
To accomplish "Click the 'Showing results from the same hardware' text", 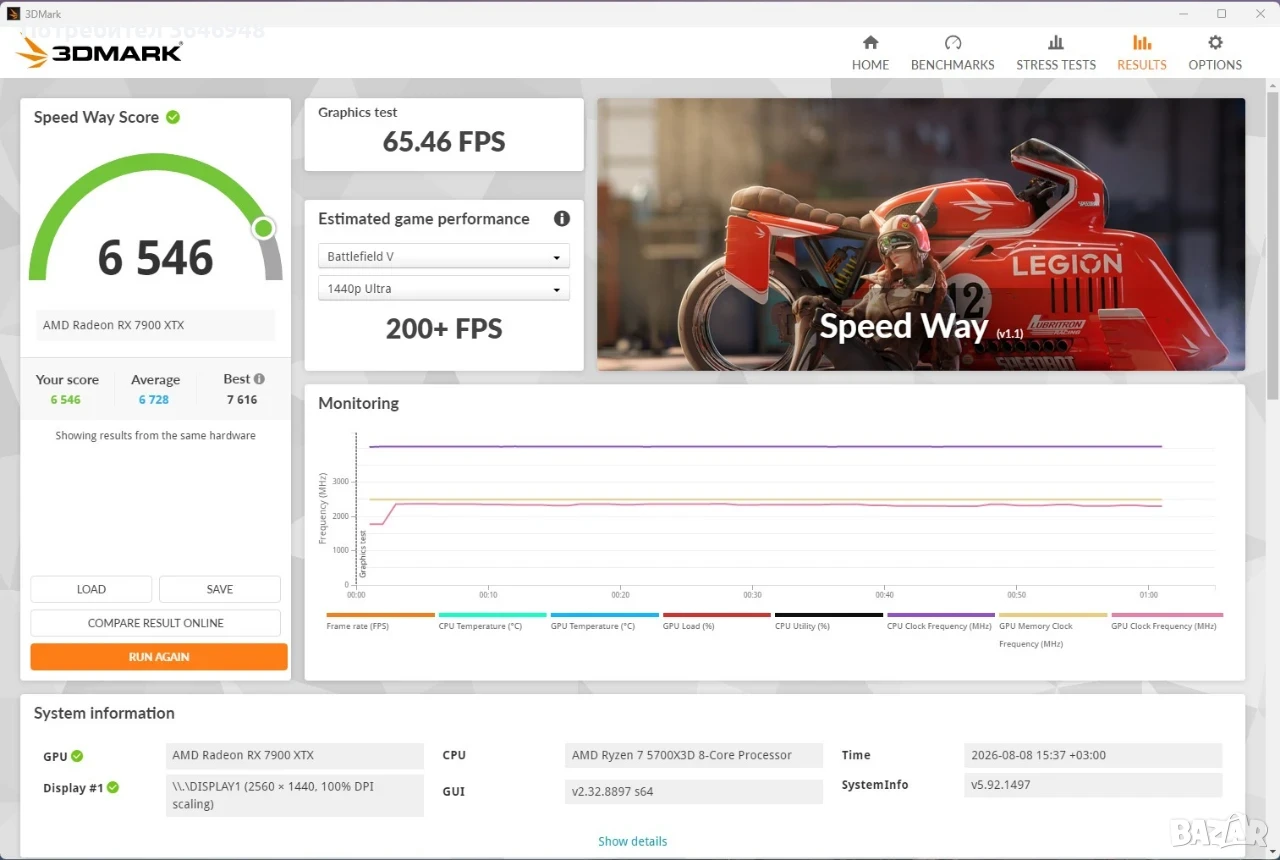I will (x=155, y=436).
